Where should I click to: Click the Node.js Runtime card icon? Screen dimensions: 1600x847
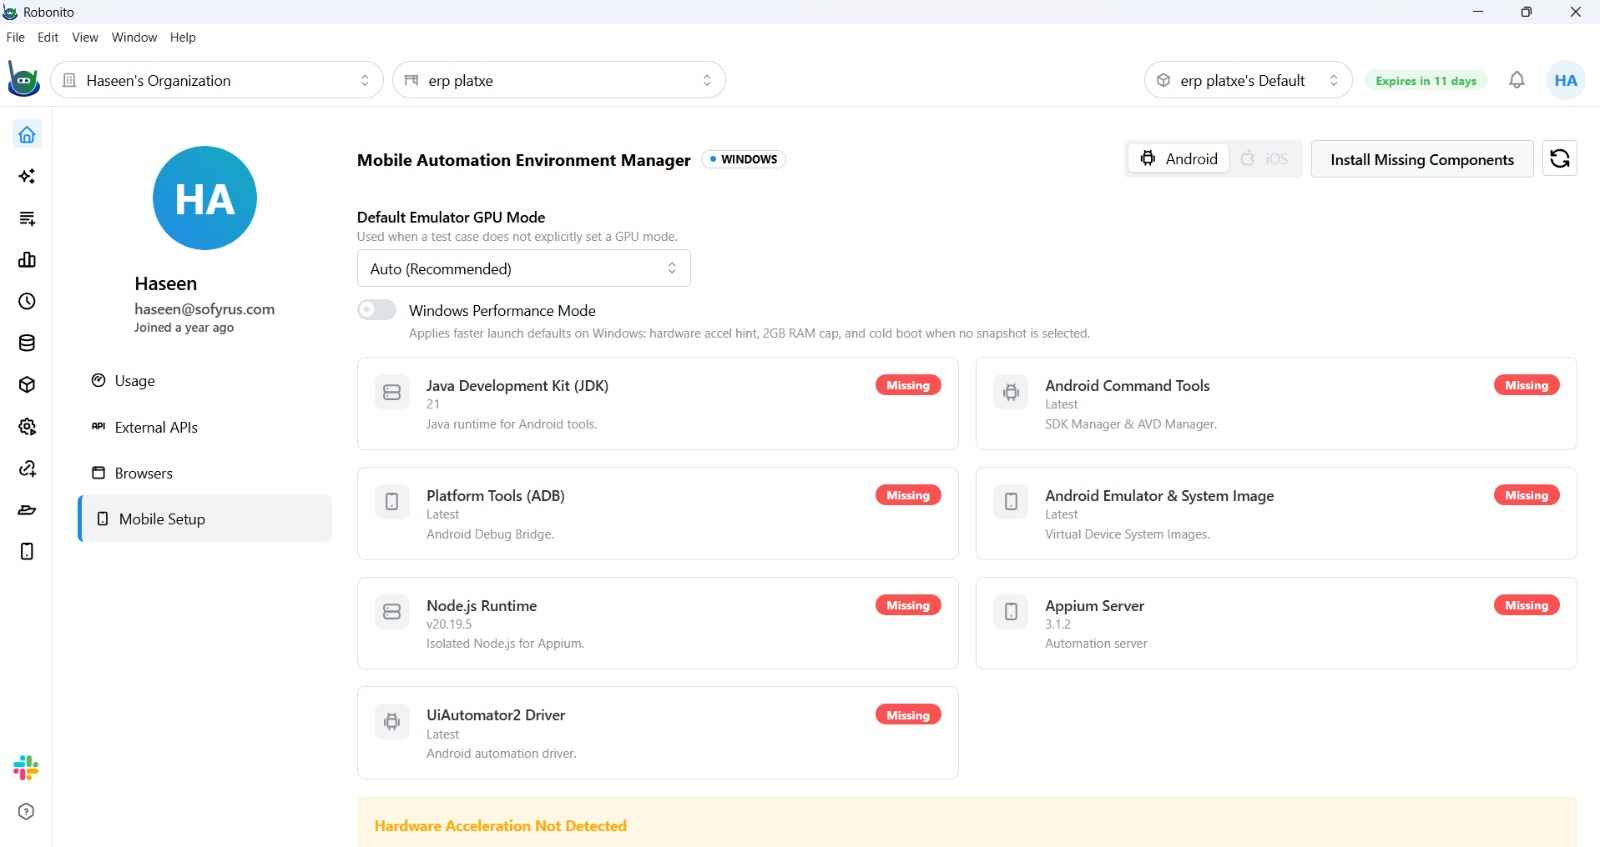tap(392, 612)
